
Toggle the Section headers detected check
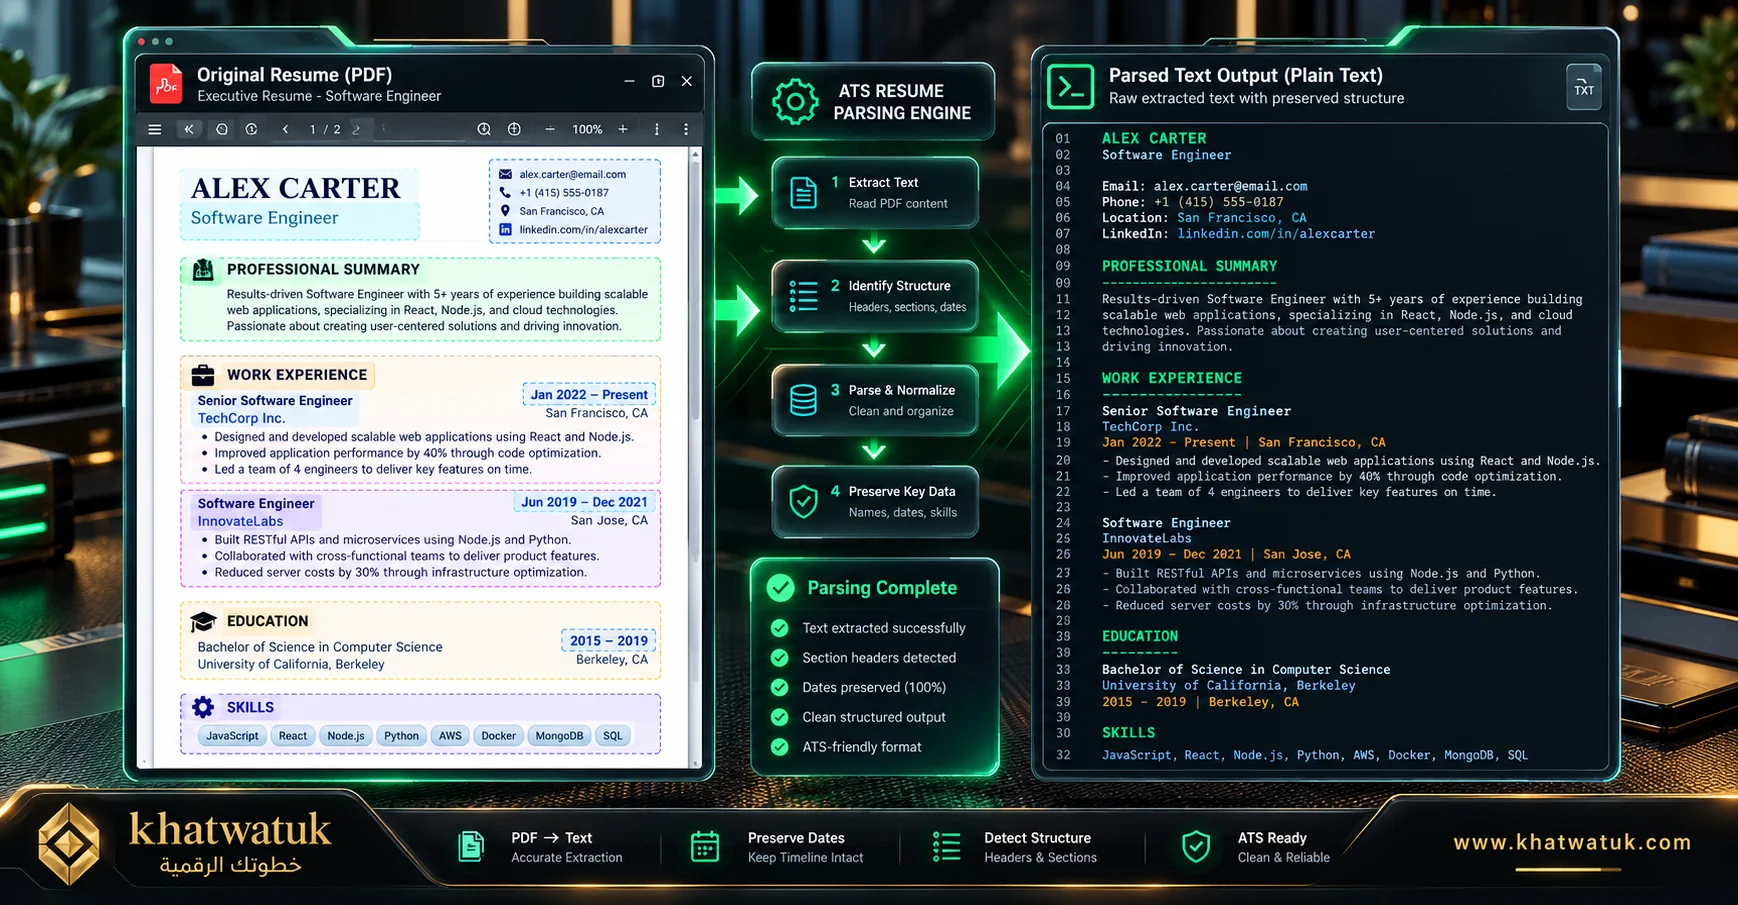[x=779, y=658]
